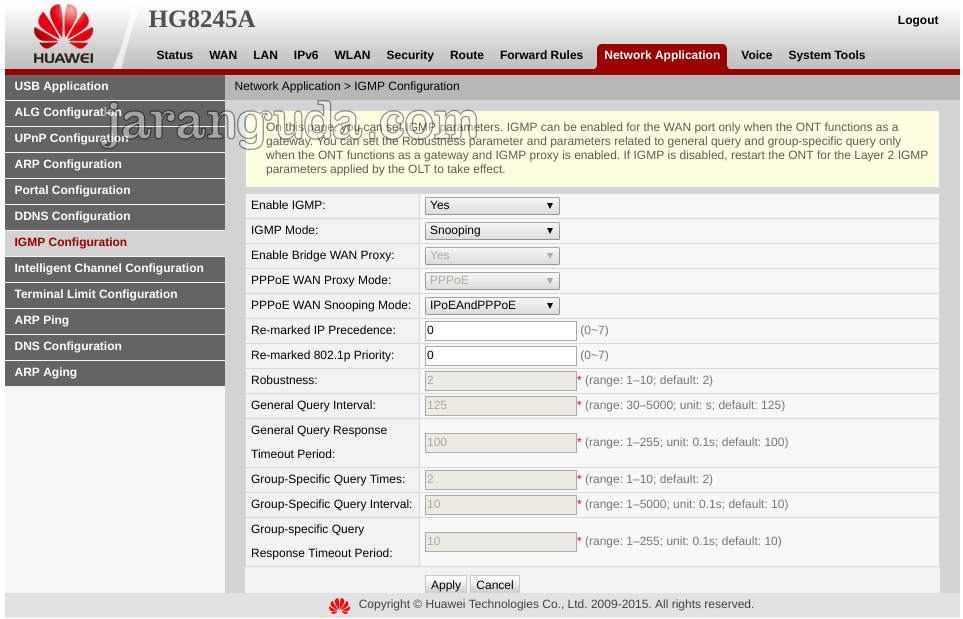Expand the Enable IGMP dropdown
Image resolution: width=963 pixels, height=619 pixels.
[x=492, y=206]
